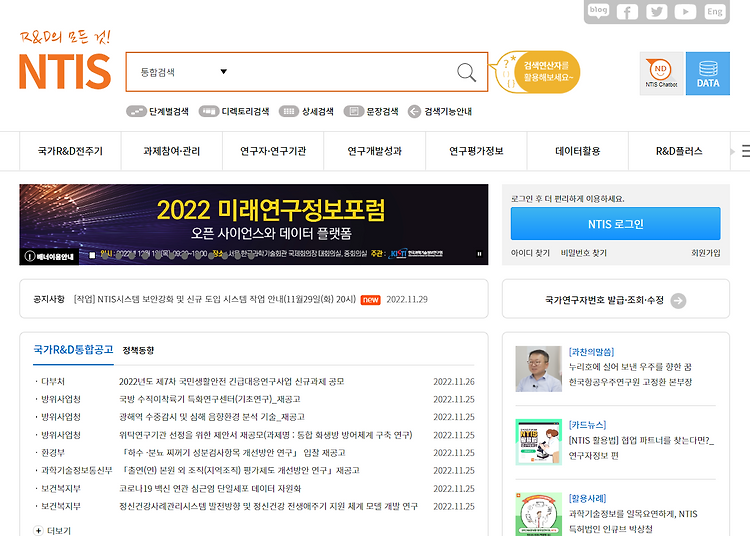This screenshot has height=536, width=750.
Task: Open 위탁연구기관 선정을 위한 제안서 재공모 row
Action: click(x=265, y=435)
